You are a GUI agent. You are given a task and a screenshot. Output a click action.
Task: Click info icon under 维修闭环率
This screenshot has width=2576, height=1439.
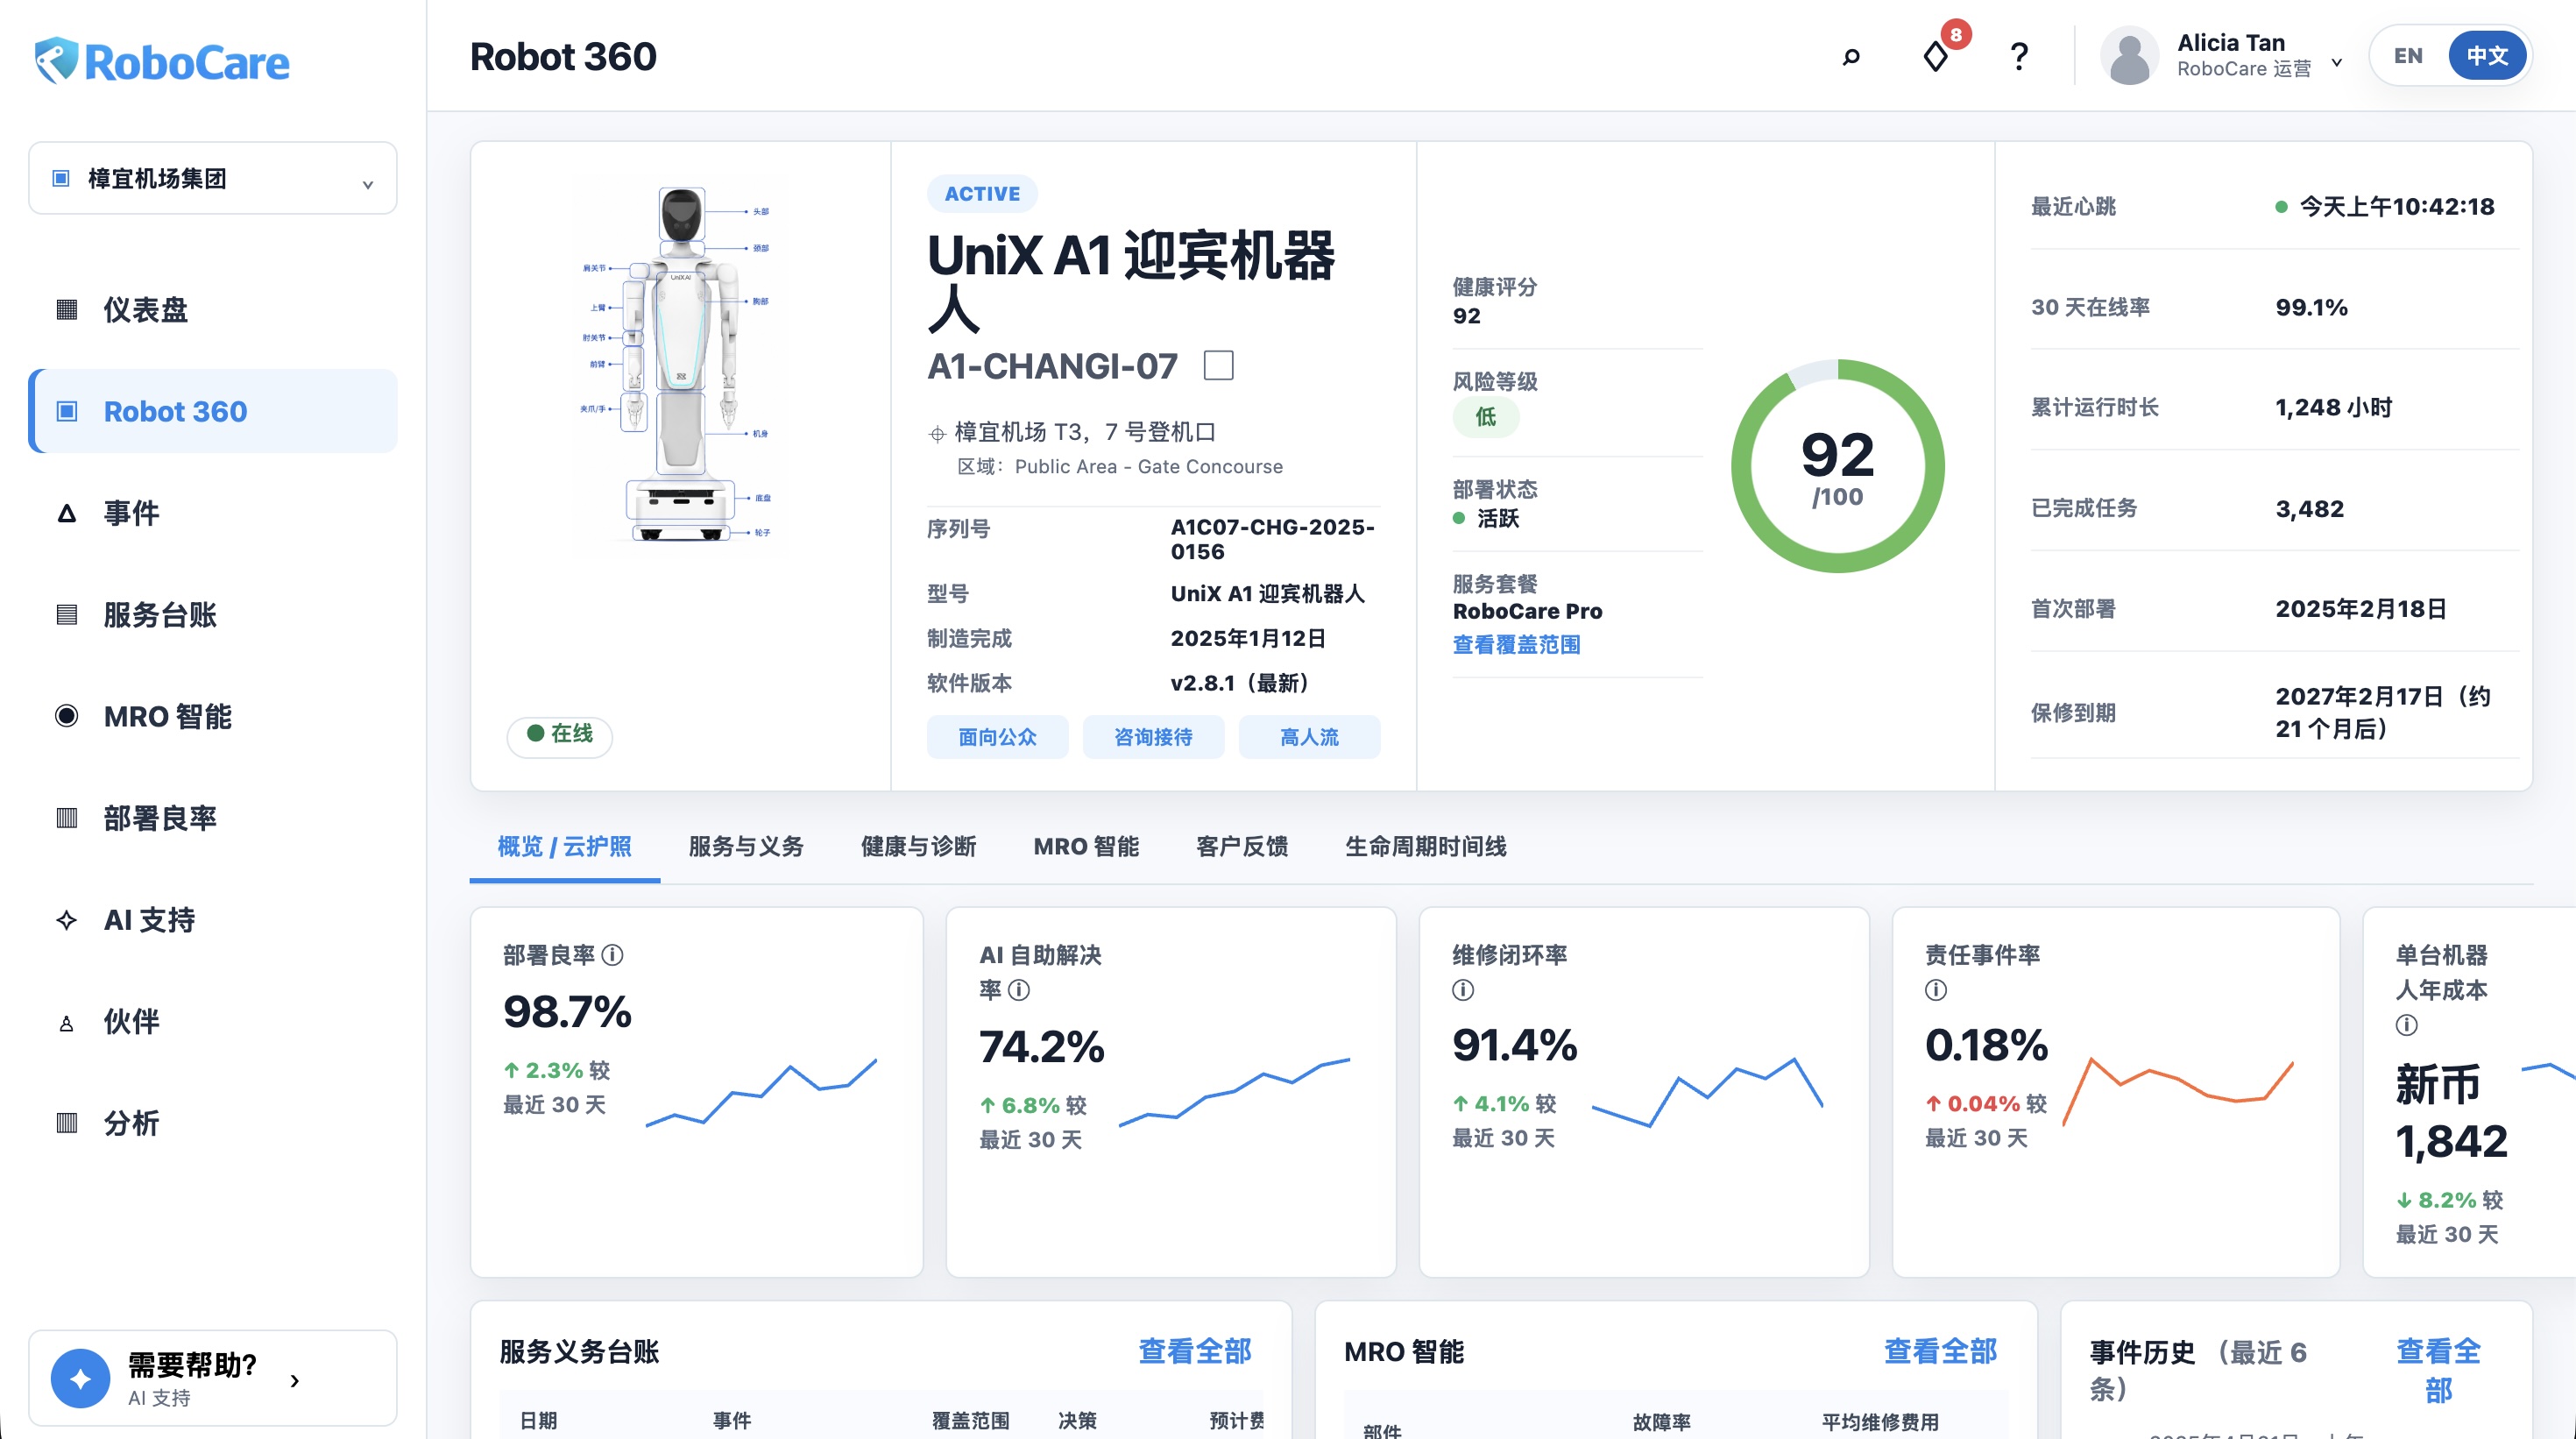point(1463,989)
